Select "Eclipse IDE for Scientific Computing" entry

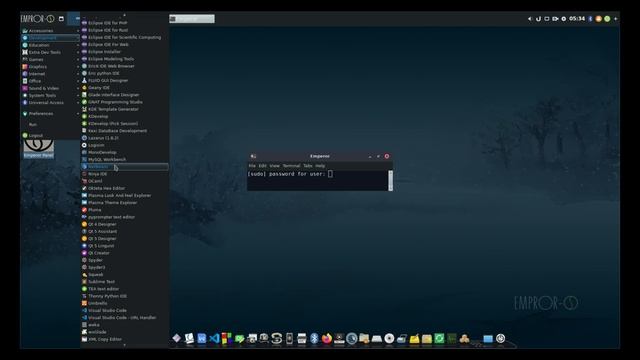[x=124, y=37]
